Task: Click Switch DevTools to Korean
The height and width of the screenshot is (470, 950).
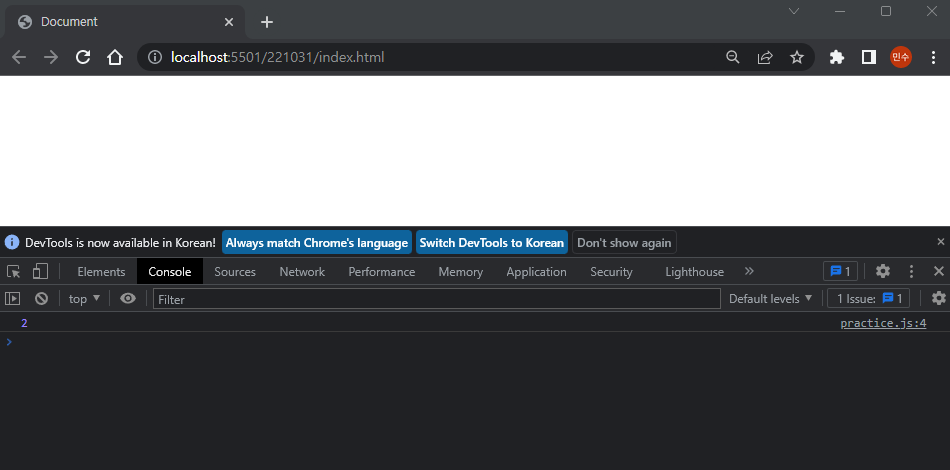Action: pos(492,243)
